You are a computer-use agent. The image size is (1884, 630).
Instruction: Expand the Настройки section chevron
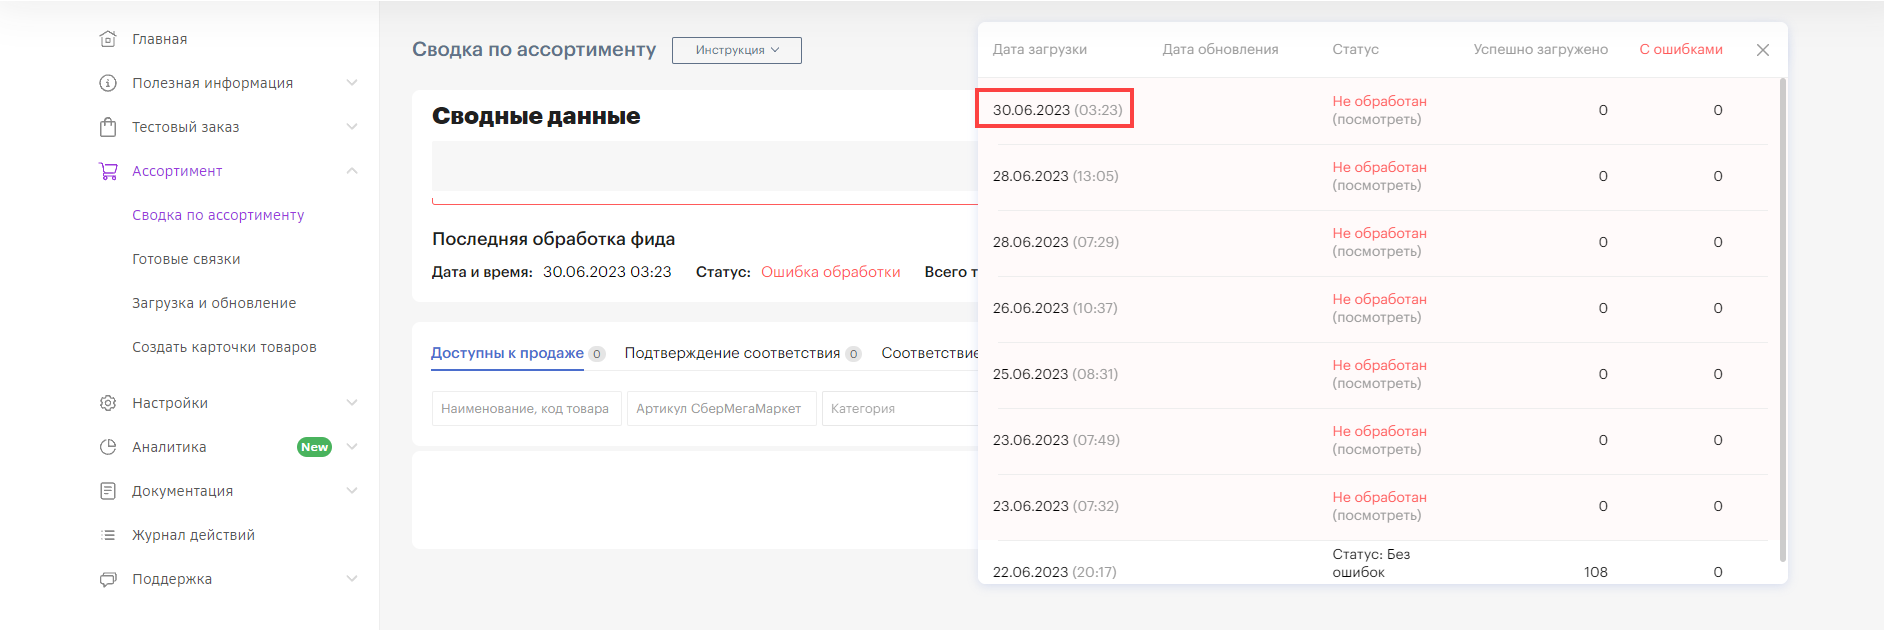point(352,403)
